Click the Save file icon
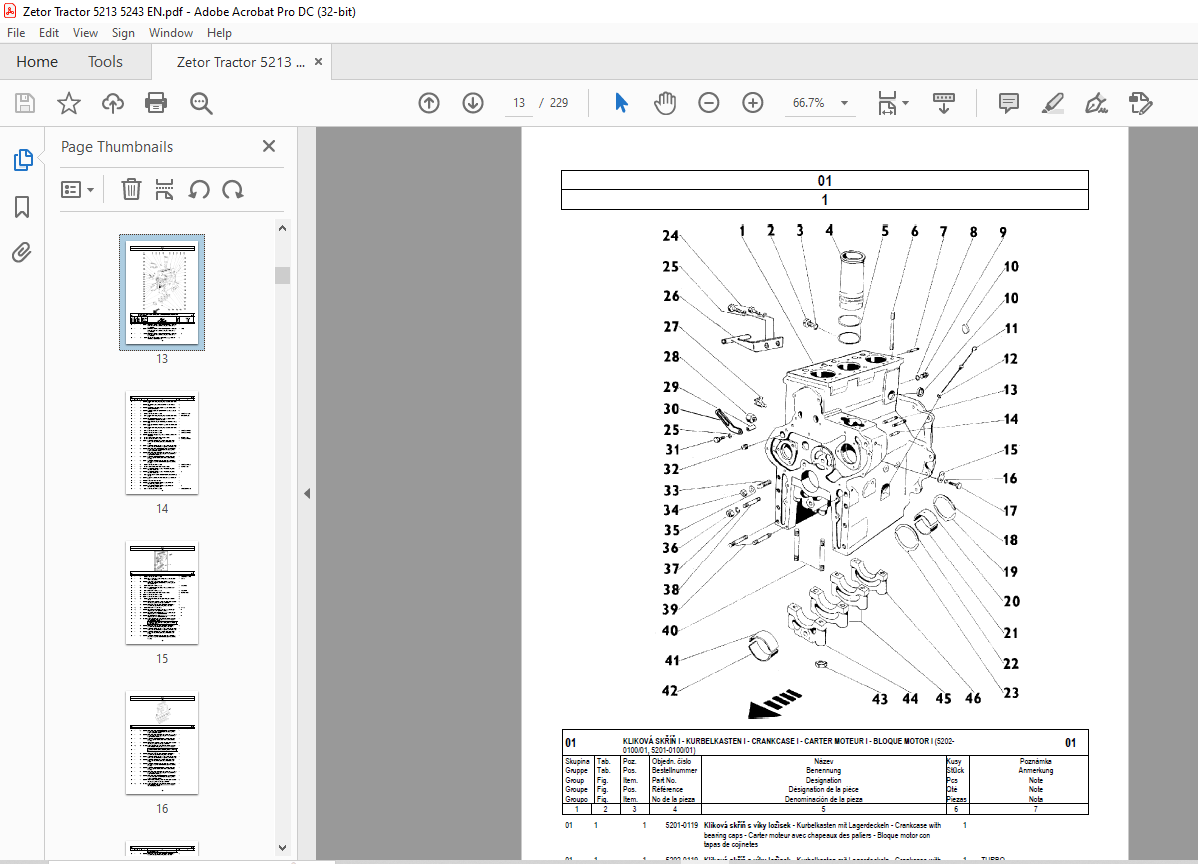The height and width of the screenshot is (864, 1198). pyautogui.click(x=25, y=103)
